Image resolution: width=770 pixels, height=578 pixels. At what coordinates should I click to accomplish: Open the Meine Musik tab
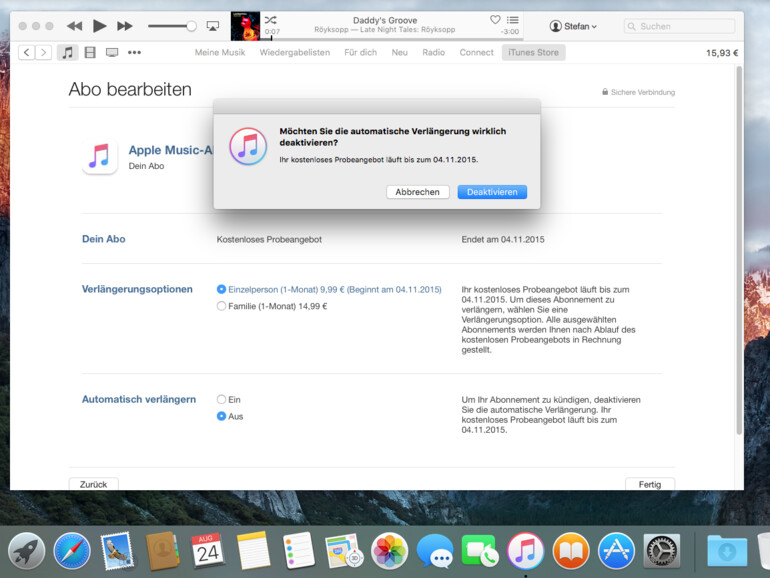coord(220,53)
